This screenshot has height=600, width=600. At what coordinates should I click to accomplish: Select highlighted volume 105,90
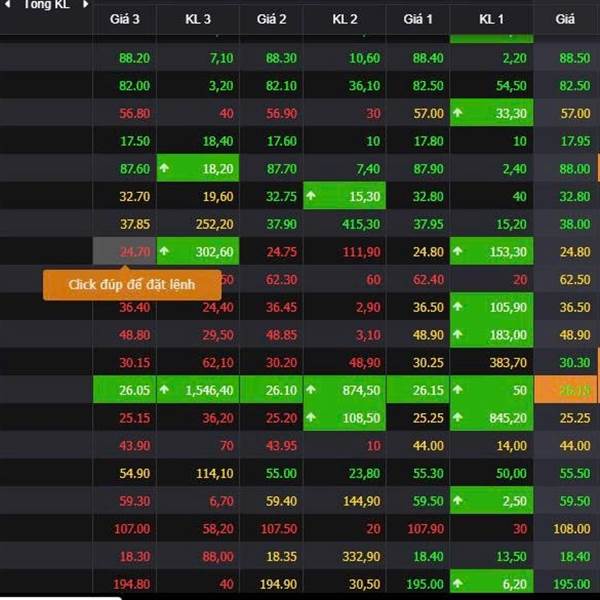pyautogui.click(x=491, y=307)
